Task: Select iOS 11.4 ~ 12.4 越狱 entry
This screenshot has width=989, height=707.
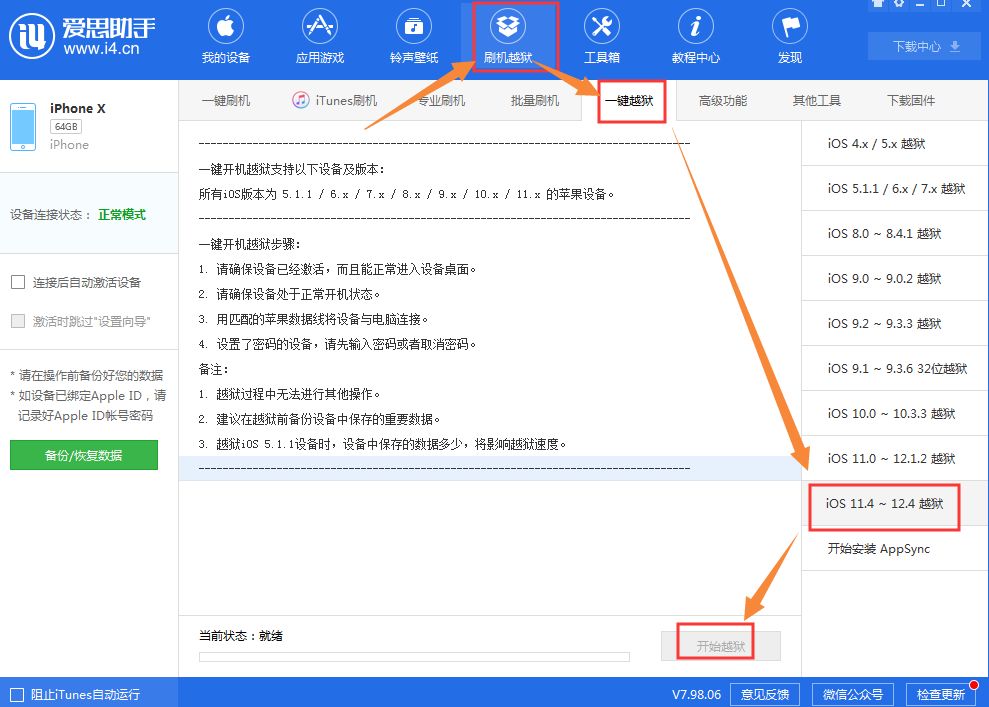Action: pos(883,504)
